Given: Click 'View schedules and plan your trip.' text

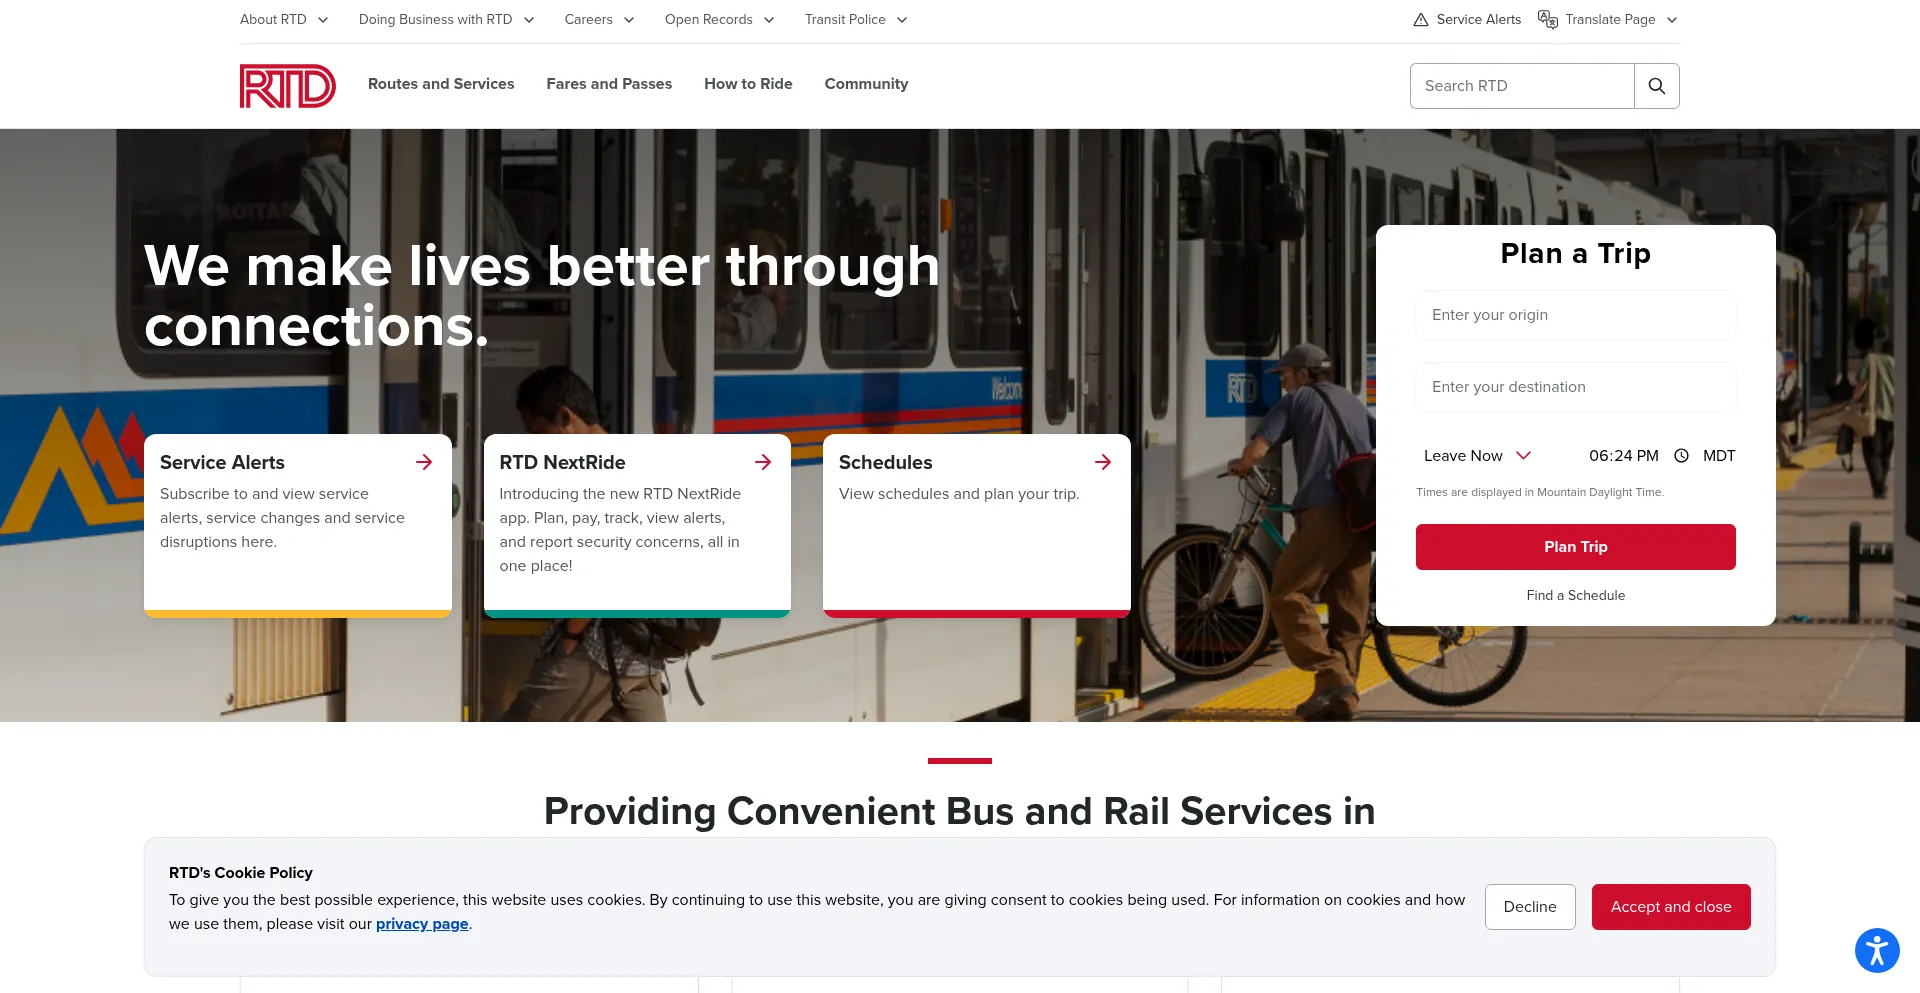Looking at the screenshot, I should point(959,494).
